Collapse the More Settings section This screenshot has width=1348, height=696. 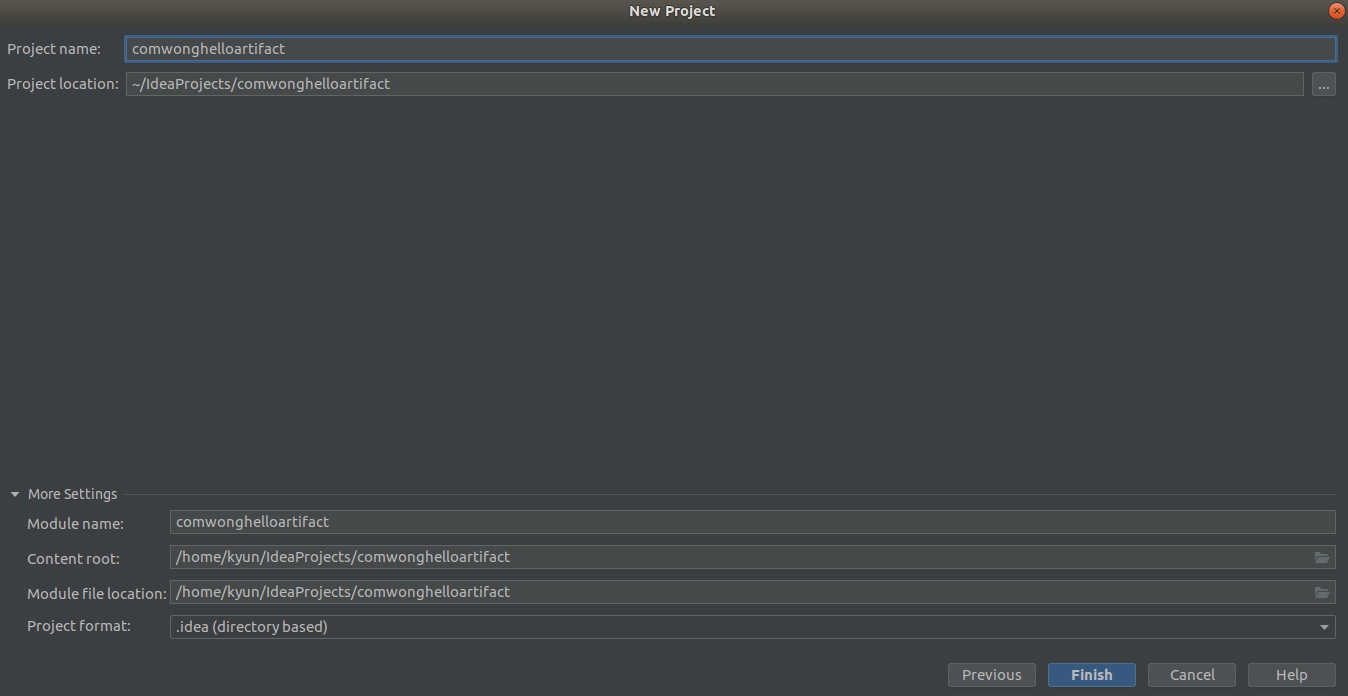click(15, 494)
